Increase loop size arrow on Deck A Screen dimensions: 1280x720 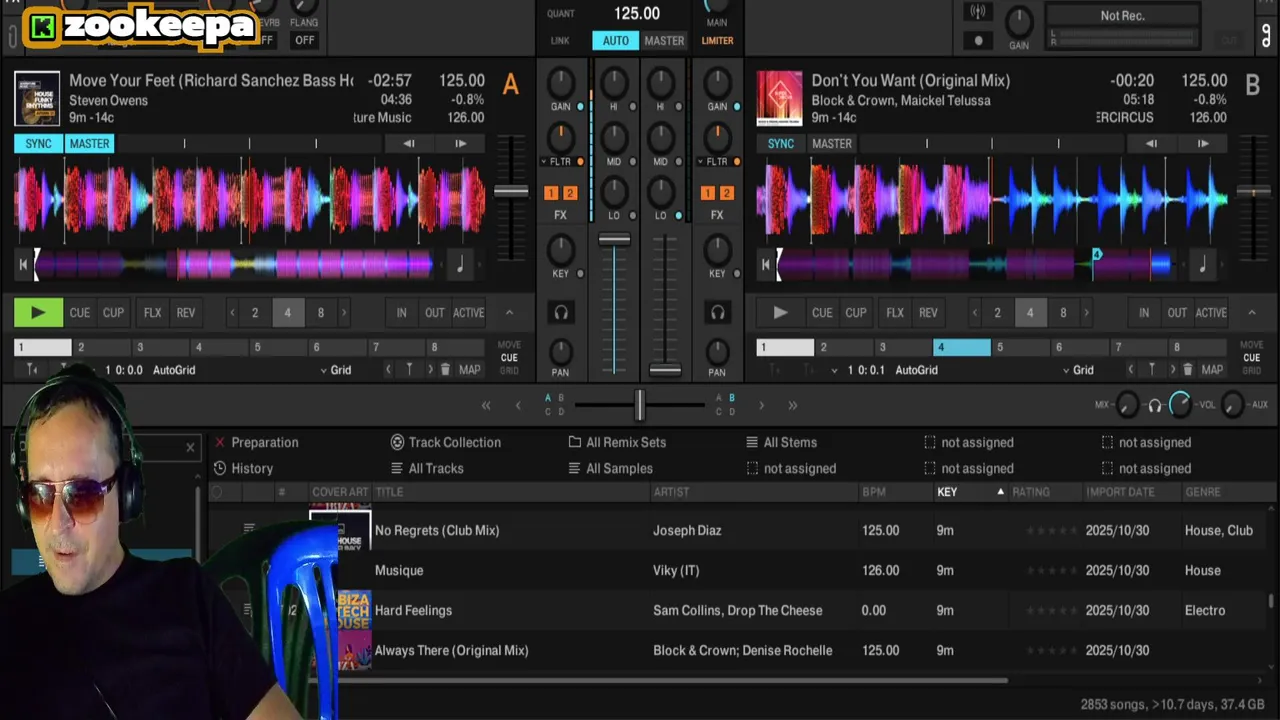point(344,313)
